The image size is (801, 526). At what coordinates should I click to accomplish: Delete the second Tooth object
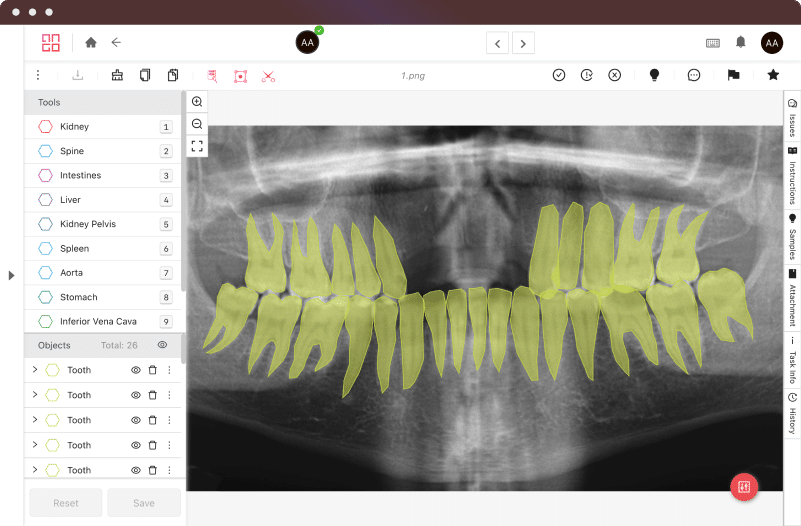(x=152, y=395)
